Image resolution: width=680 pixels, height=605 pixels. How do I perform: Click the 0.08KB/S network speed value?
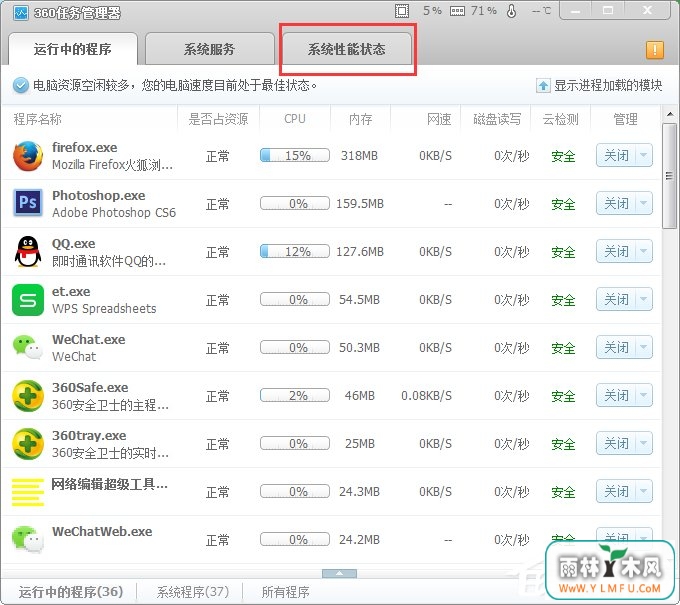[x=426, y=396]
